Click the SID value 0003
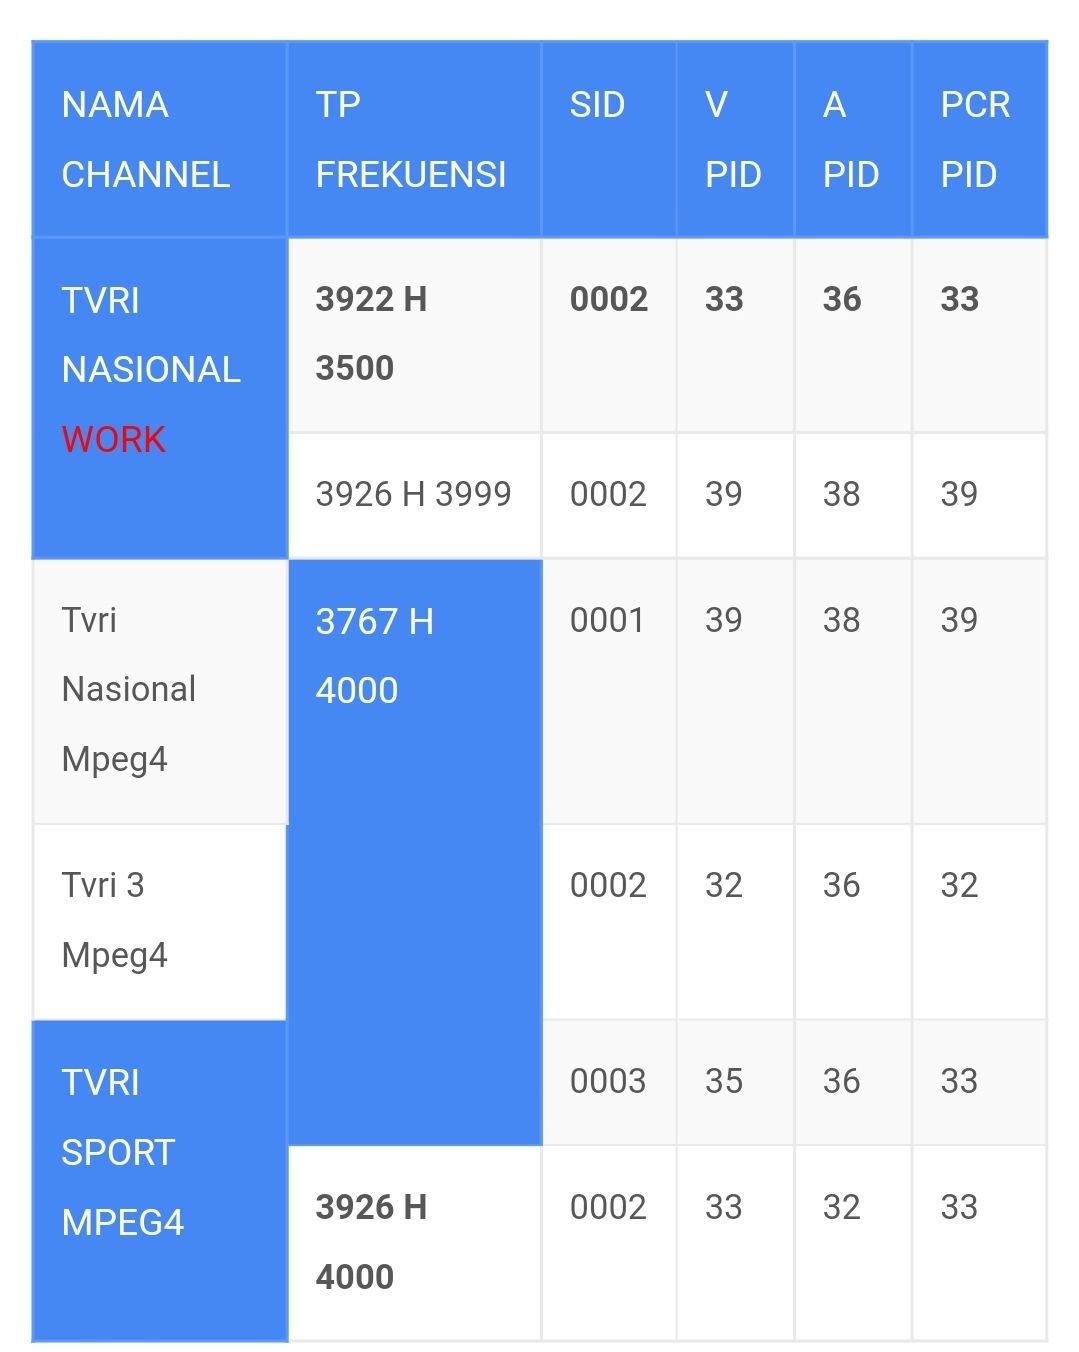The height and width of the screenshot is (1352, 1079). pyautogui.click(x=608, y=1081)
